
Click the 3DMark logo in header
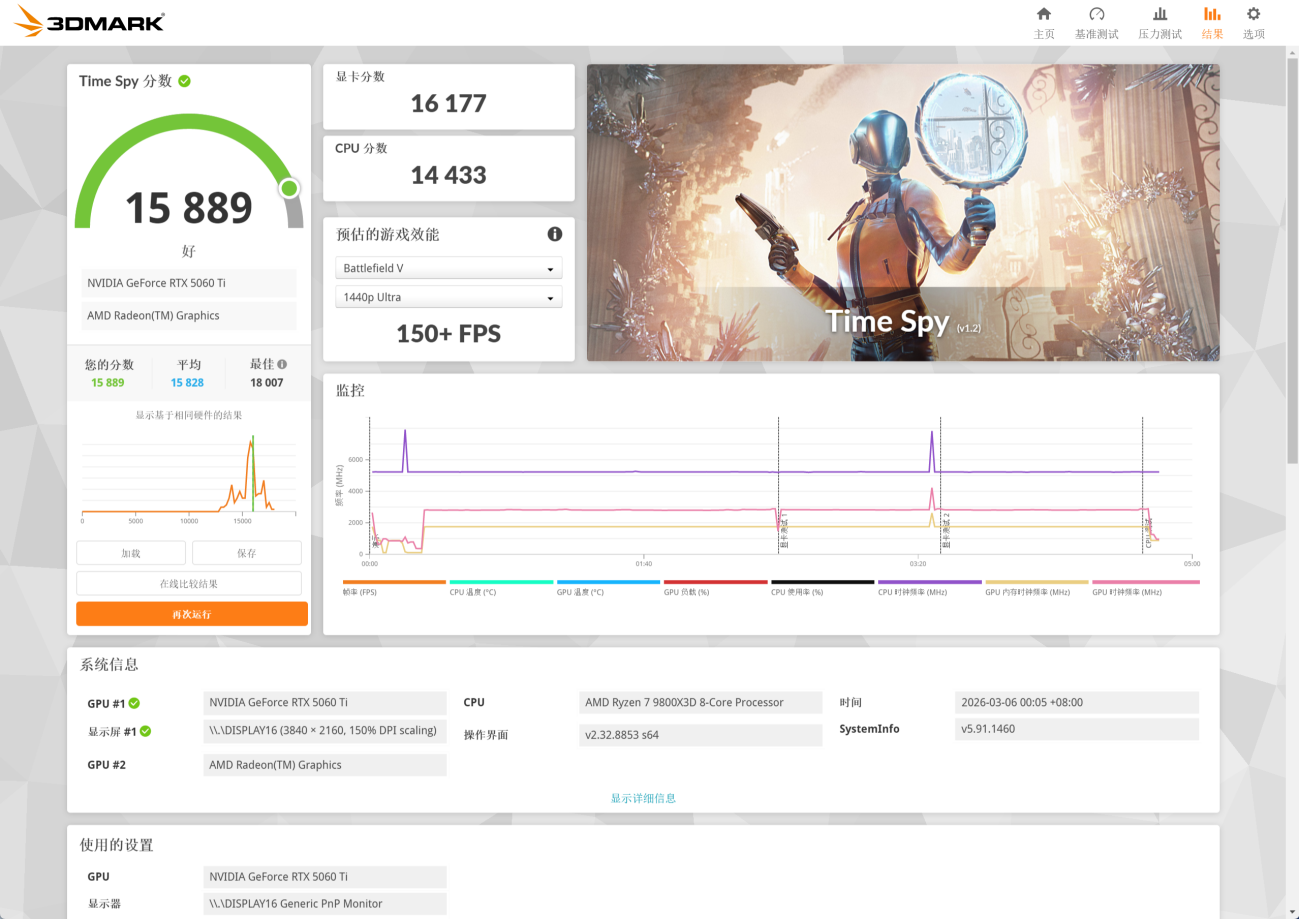[x=90, y=22]
